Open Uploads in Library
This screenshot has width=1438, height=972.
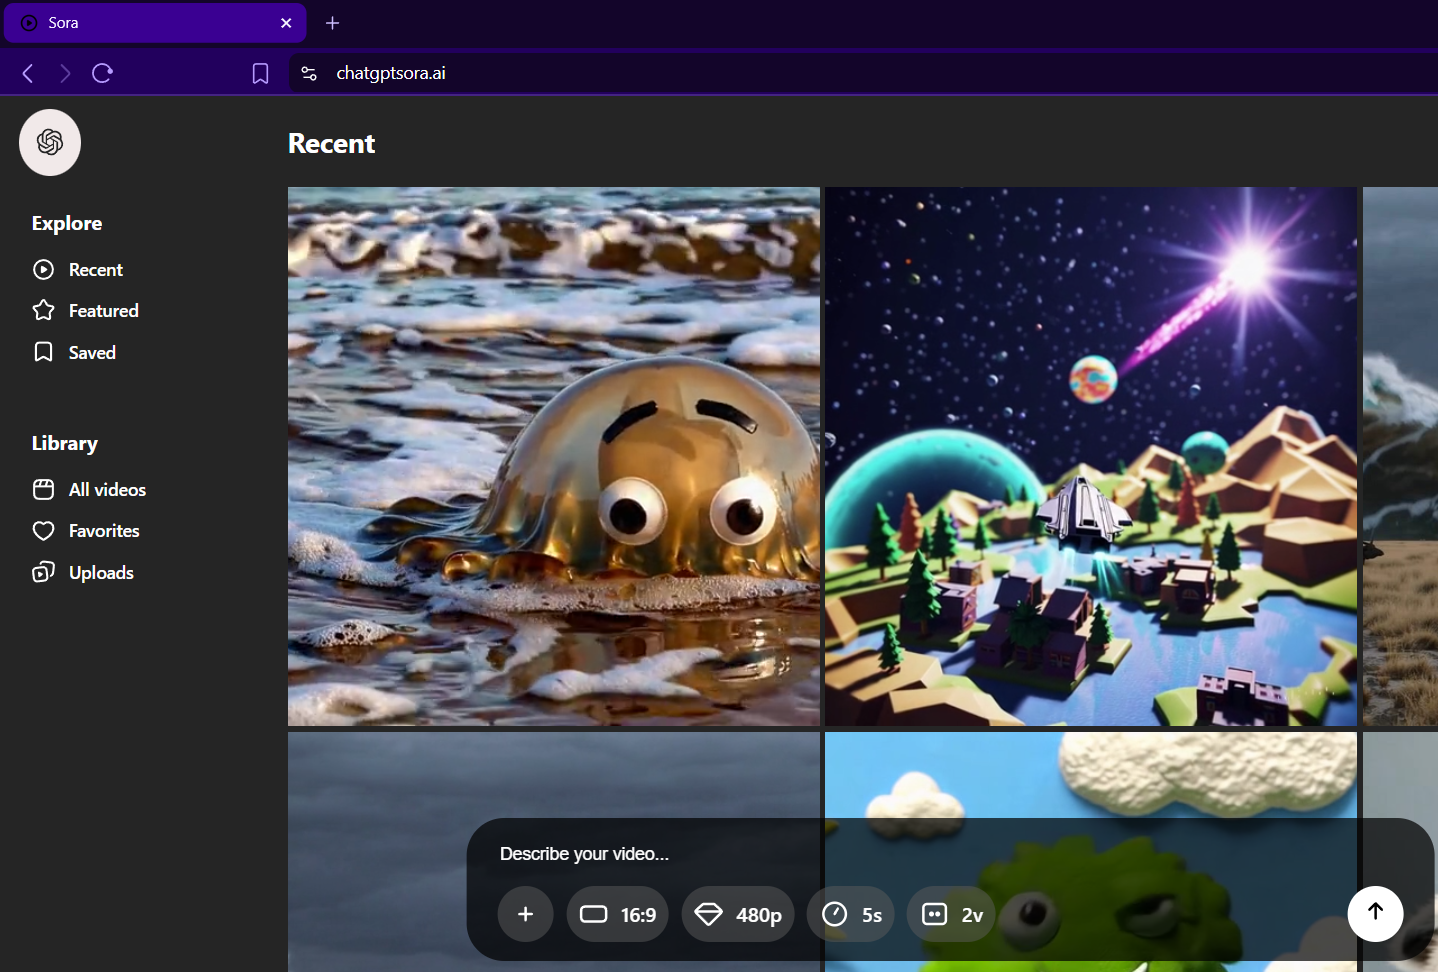[83, 573]
